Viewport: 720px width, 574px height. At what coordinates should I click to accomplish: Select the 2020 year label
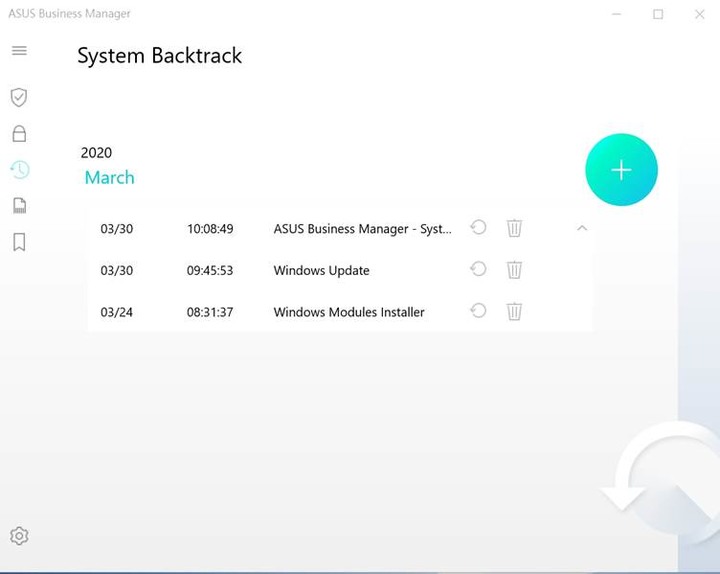(x=96, y=152)
